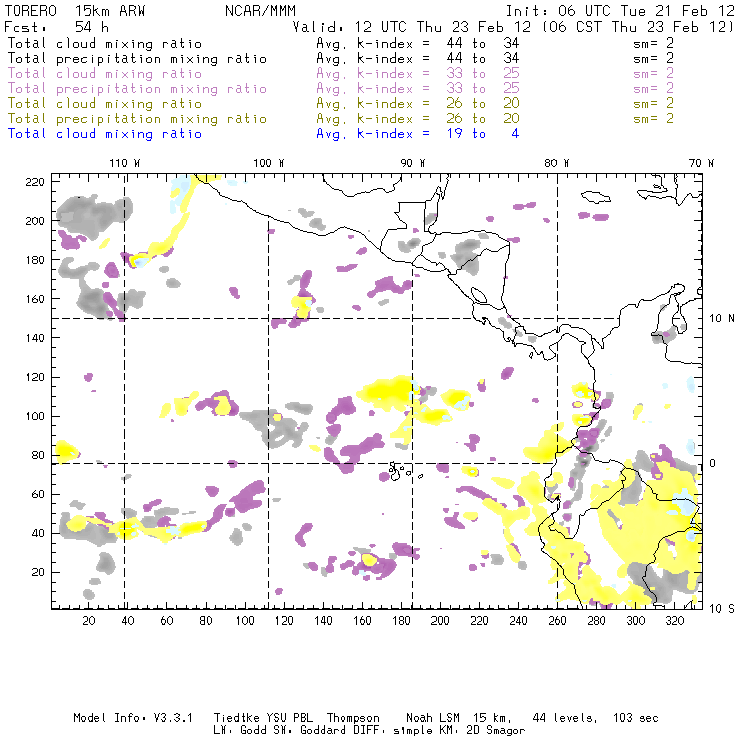The image size is (740, 740).
Task: Select the "180" tick label on the horizontal axis
Action: [x=401, y=621]
